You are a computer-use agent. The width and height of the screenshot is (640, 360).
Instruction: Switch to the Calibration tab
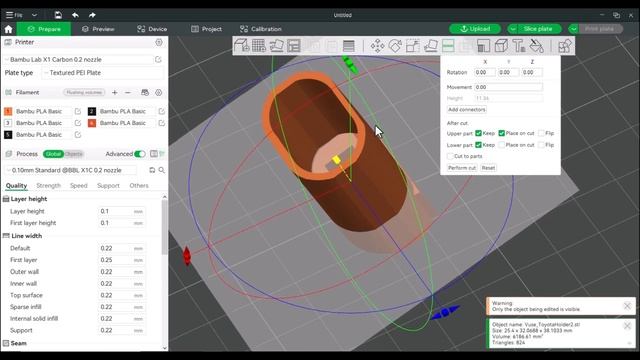point(261,29)
